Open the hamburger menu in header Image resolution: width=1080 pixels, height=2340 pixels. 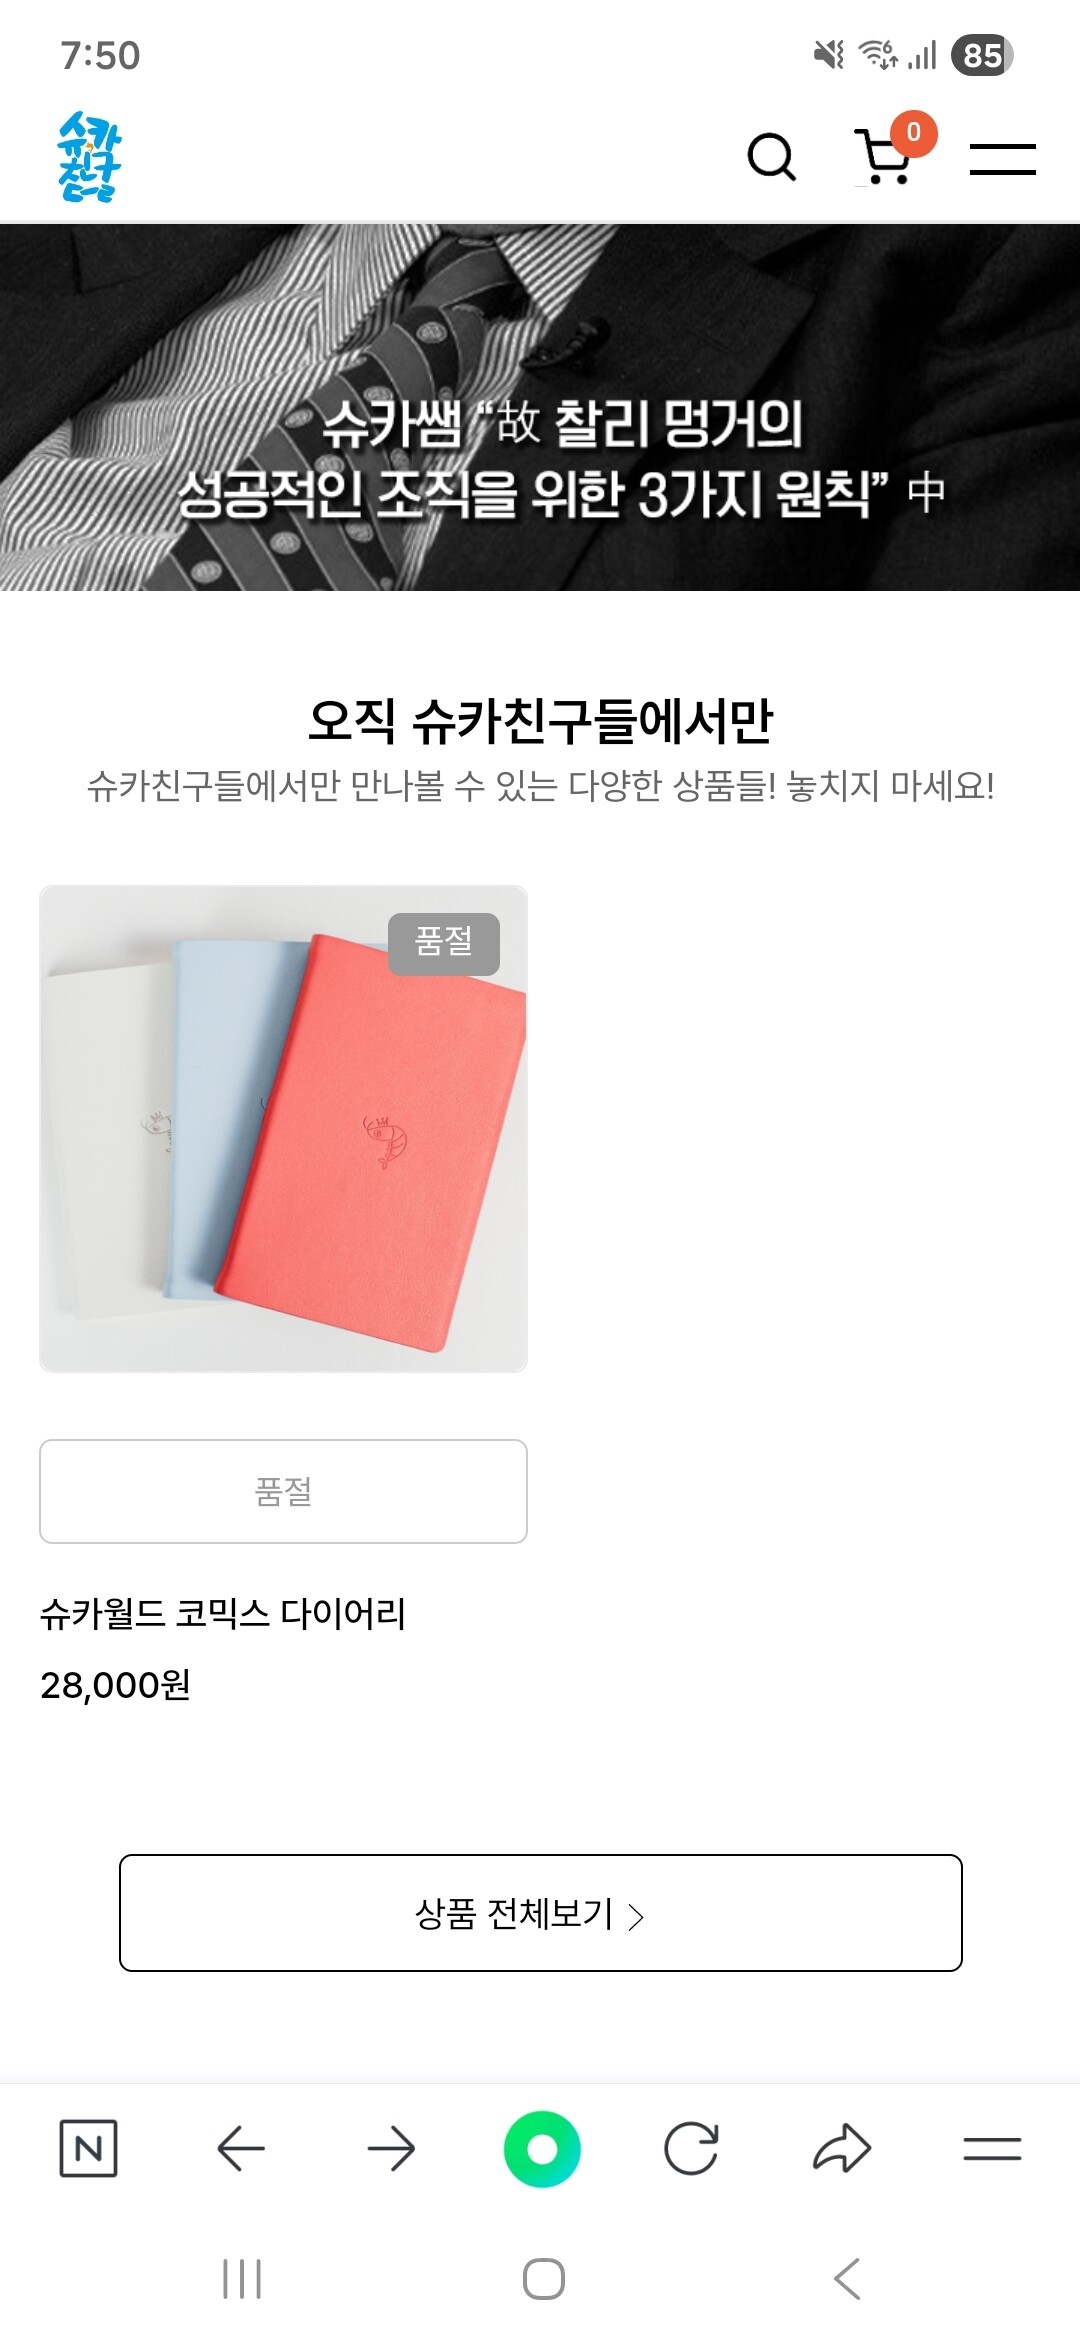tap(1002, 159)
